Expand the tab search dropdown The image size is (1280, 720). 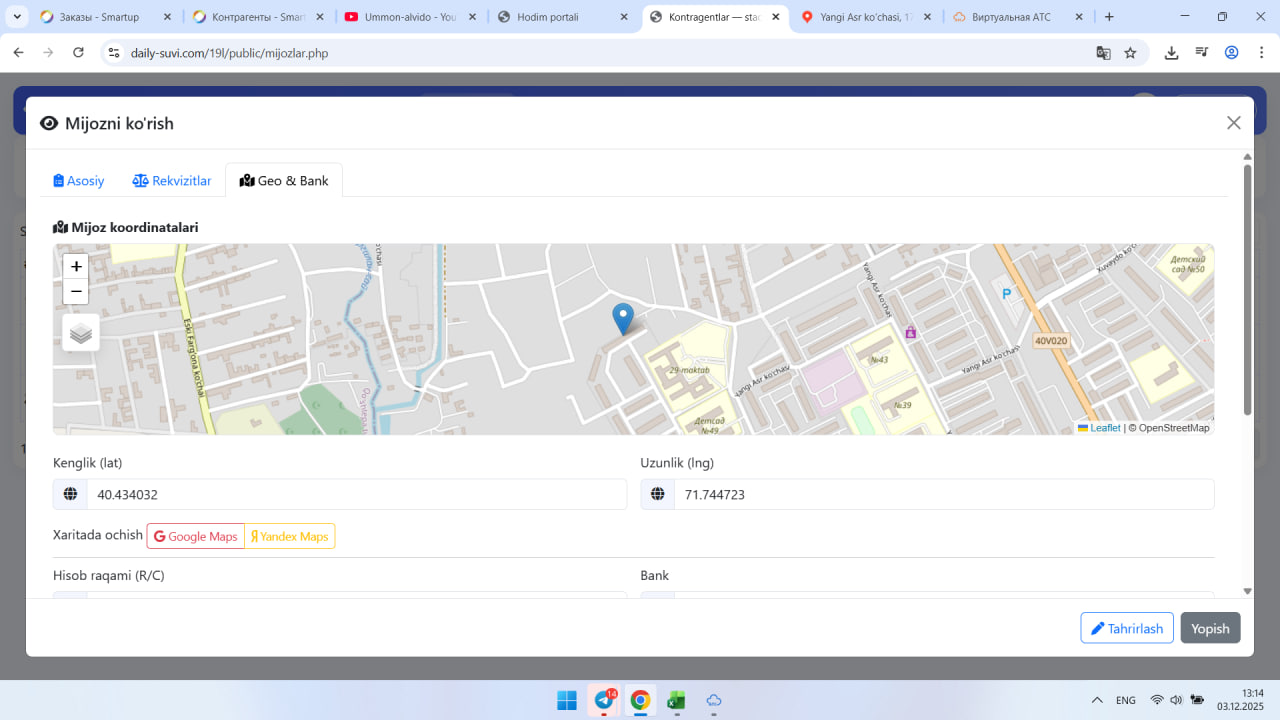[x=17, y=17]
